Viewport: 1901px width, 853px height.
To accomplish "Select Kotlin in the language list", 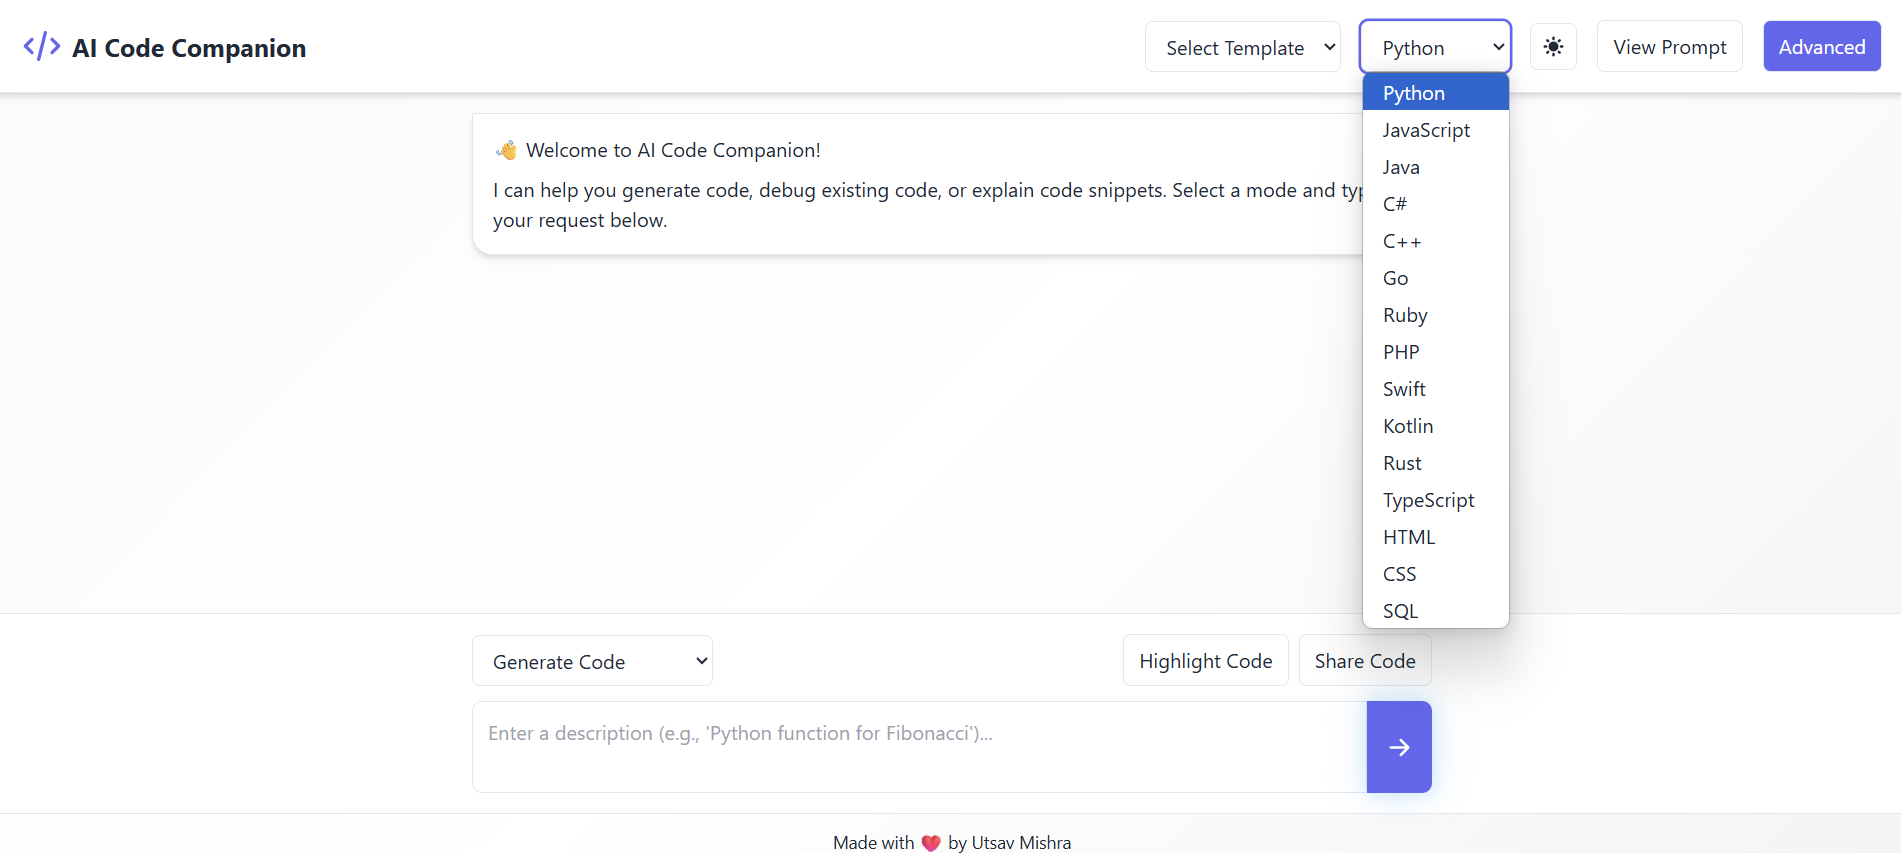I will pyautogui.click(x=1435, y=426).
